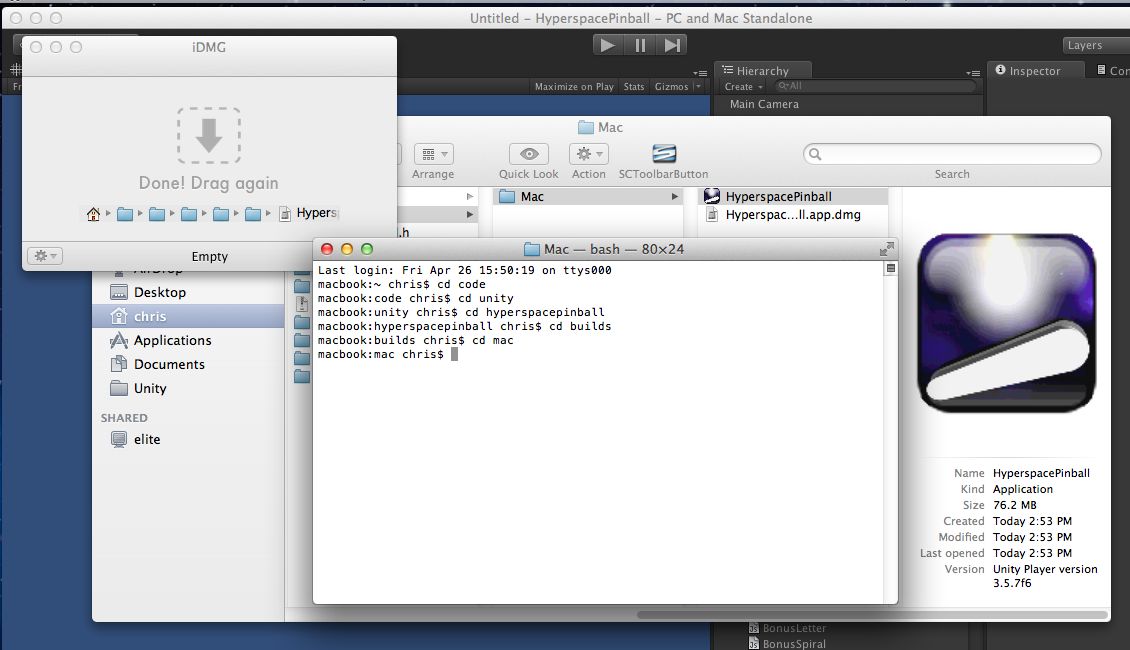Click the Quick Look eye button

(529, 154)
